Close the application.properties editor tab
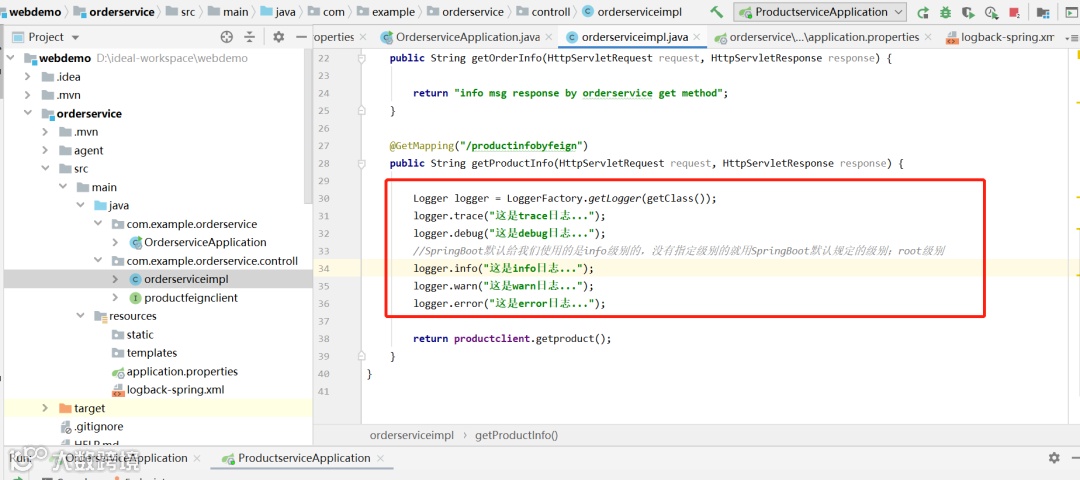This screenshot has height=480, width=1080. (x=927, y=37)
